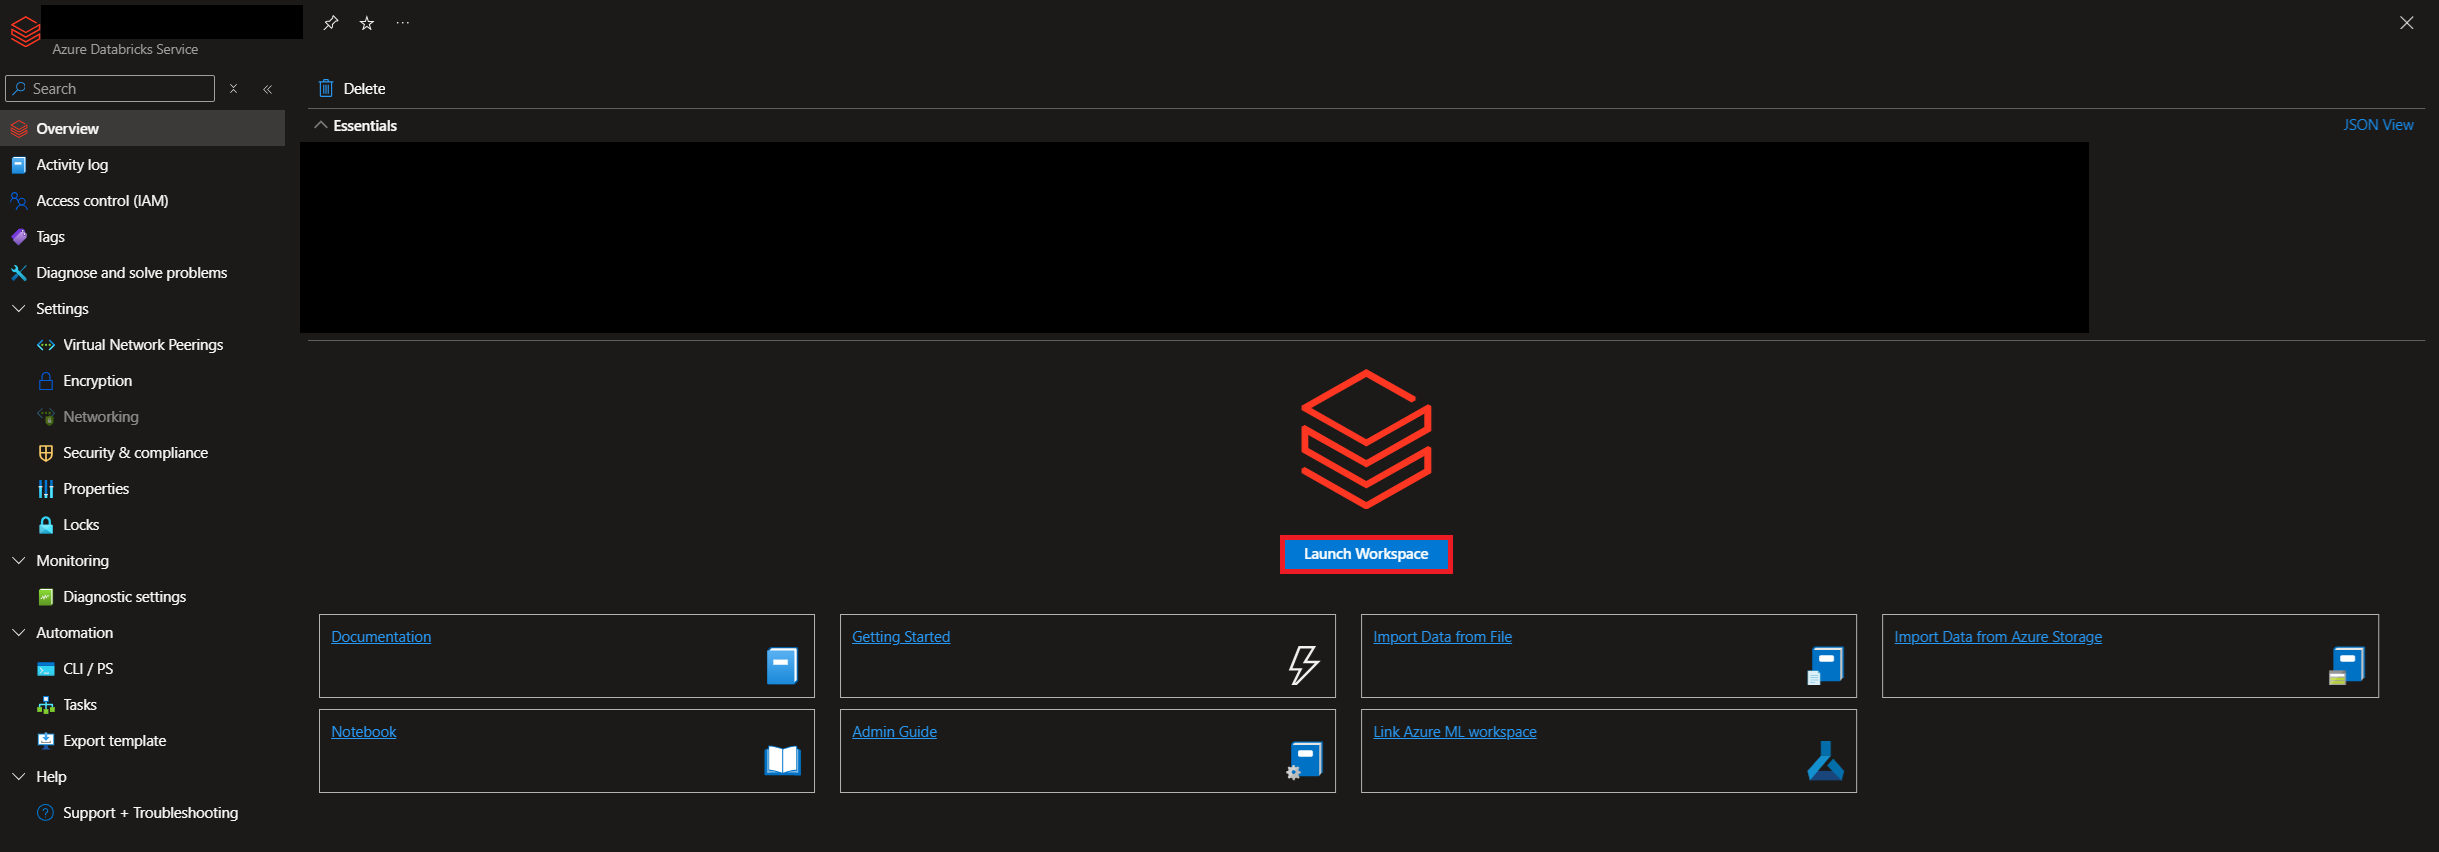Collapse the Essentials panel
Image resolution: width=2439 pixels, height=852 pixels.
coord(321,126)
